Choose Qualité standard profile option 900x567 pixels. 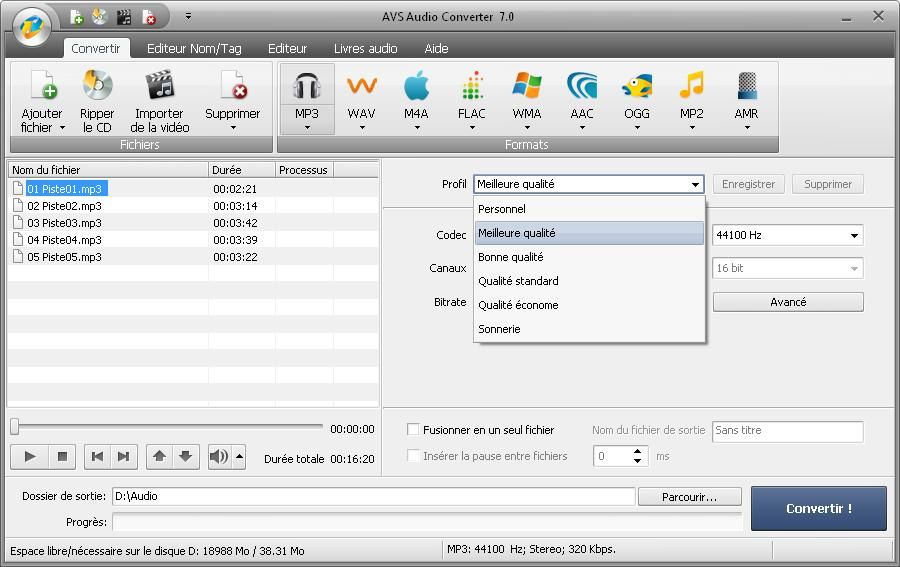pos(589,281)
